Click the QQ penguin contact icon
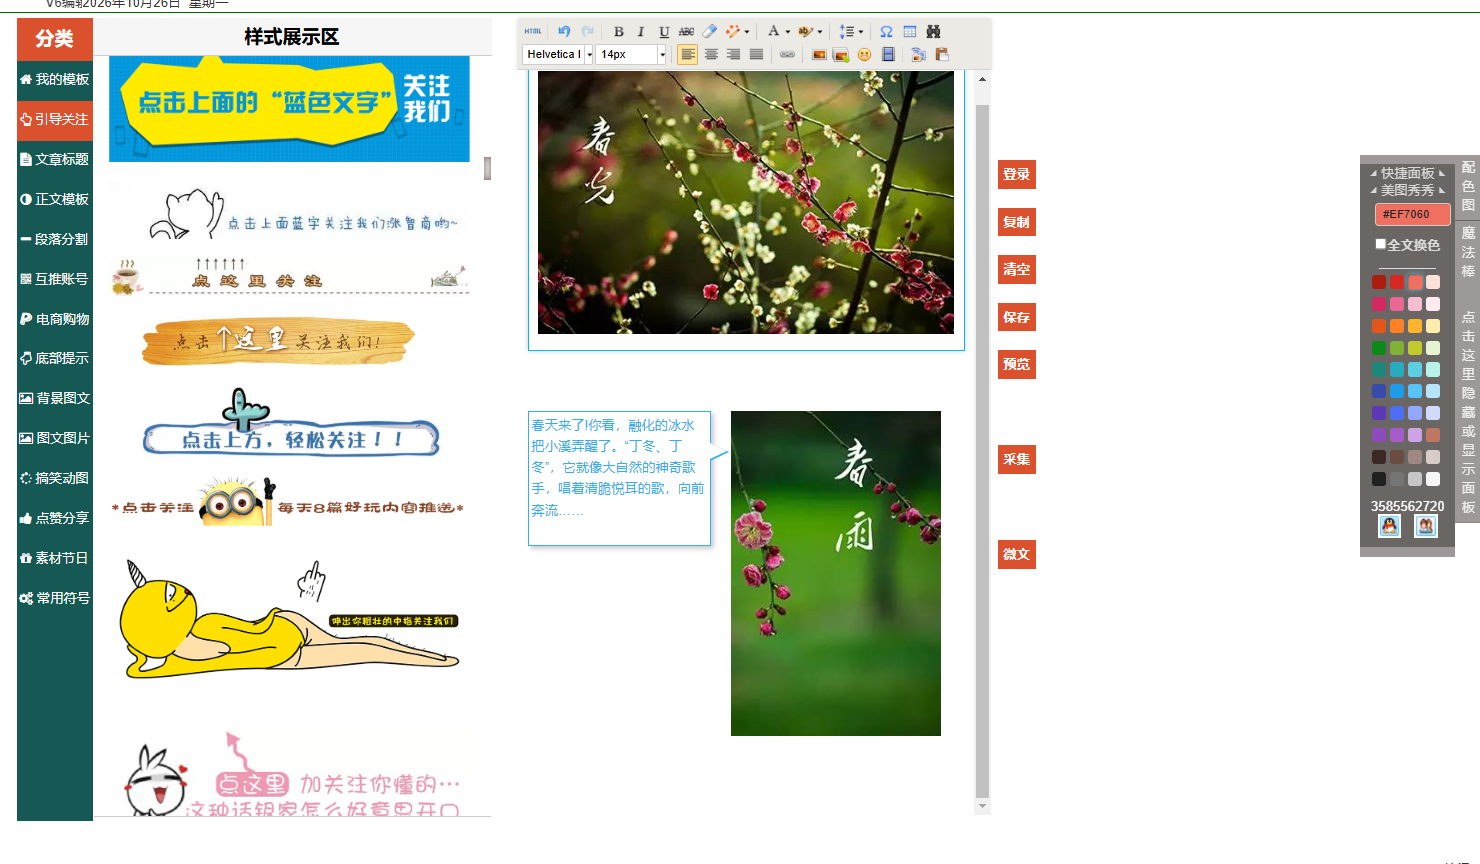Screen dimensions: 1480x864 (x=1390, y=526)
